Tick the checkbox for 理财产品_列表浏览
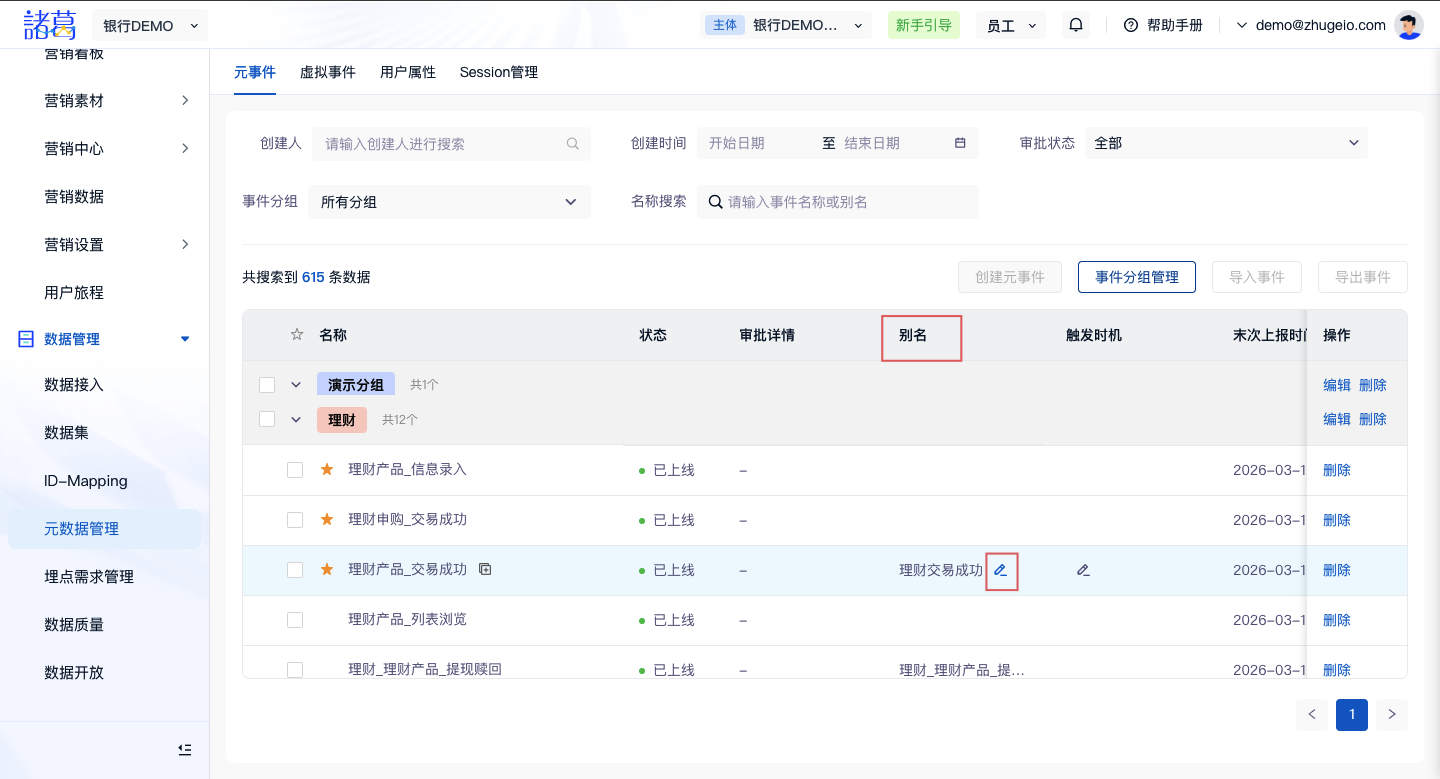Screen dimensions: 1440x779 point(295,620)
